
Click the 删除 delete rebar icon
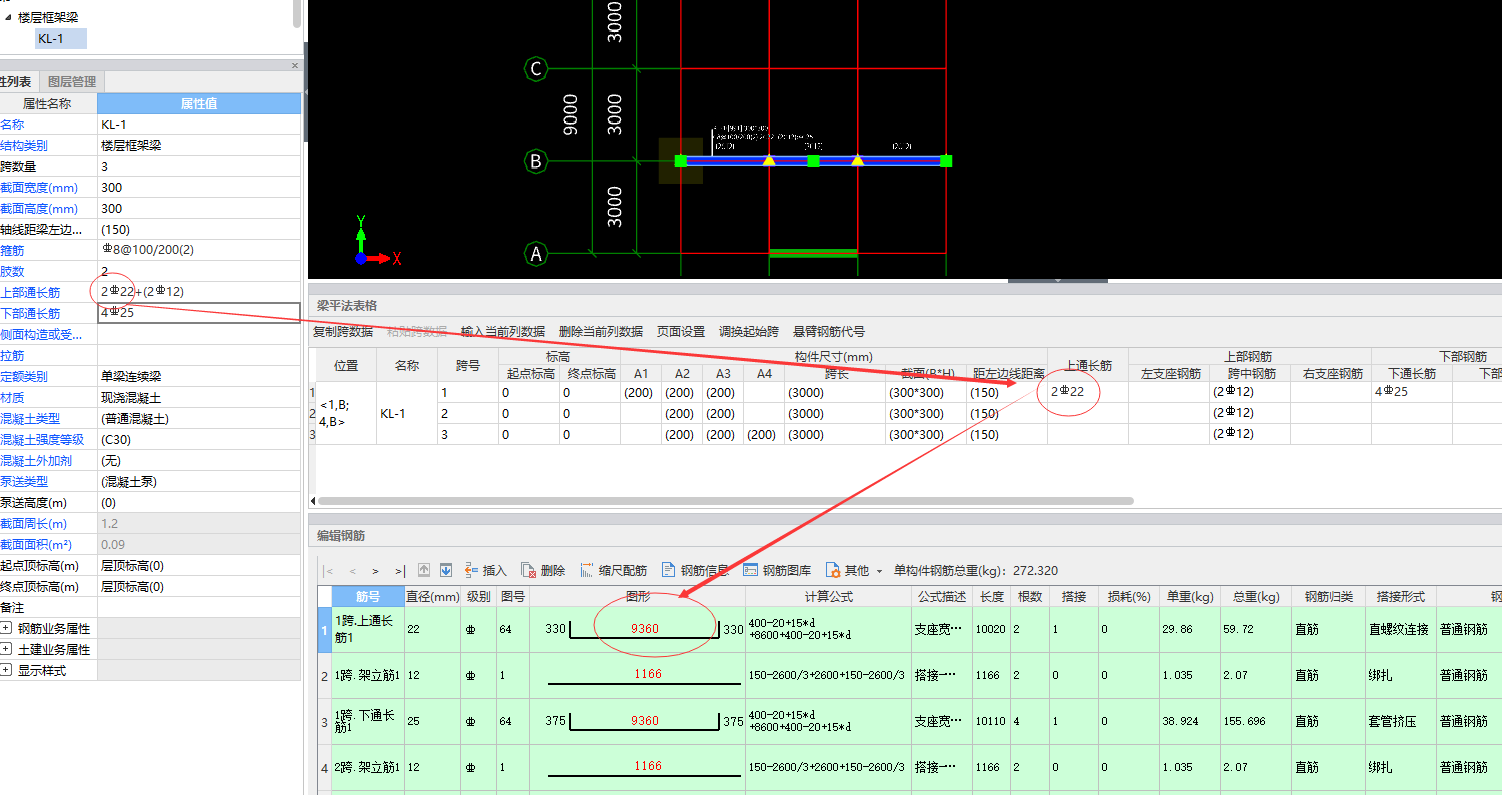coord(529,570)
